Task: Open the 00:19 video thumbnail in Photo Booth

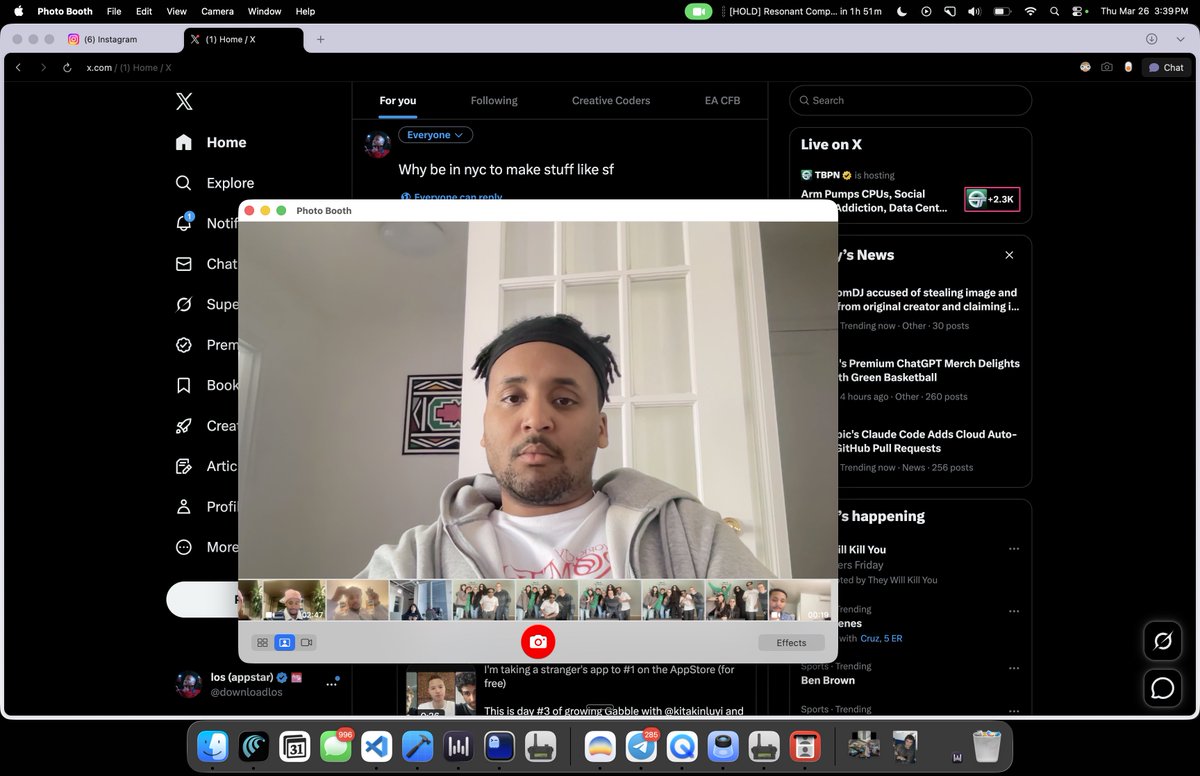Action: 799,600
